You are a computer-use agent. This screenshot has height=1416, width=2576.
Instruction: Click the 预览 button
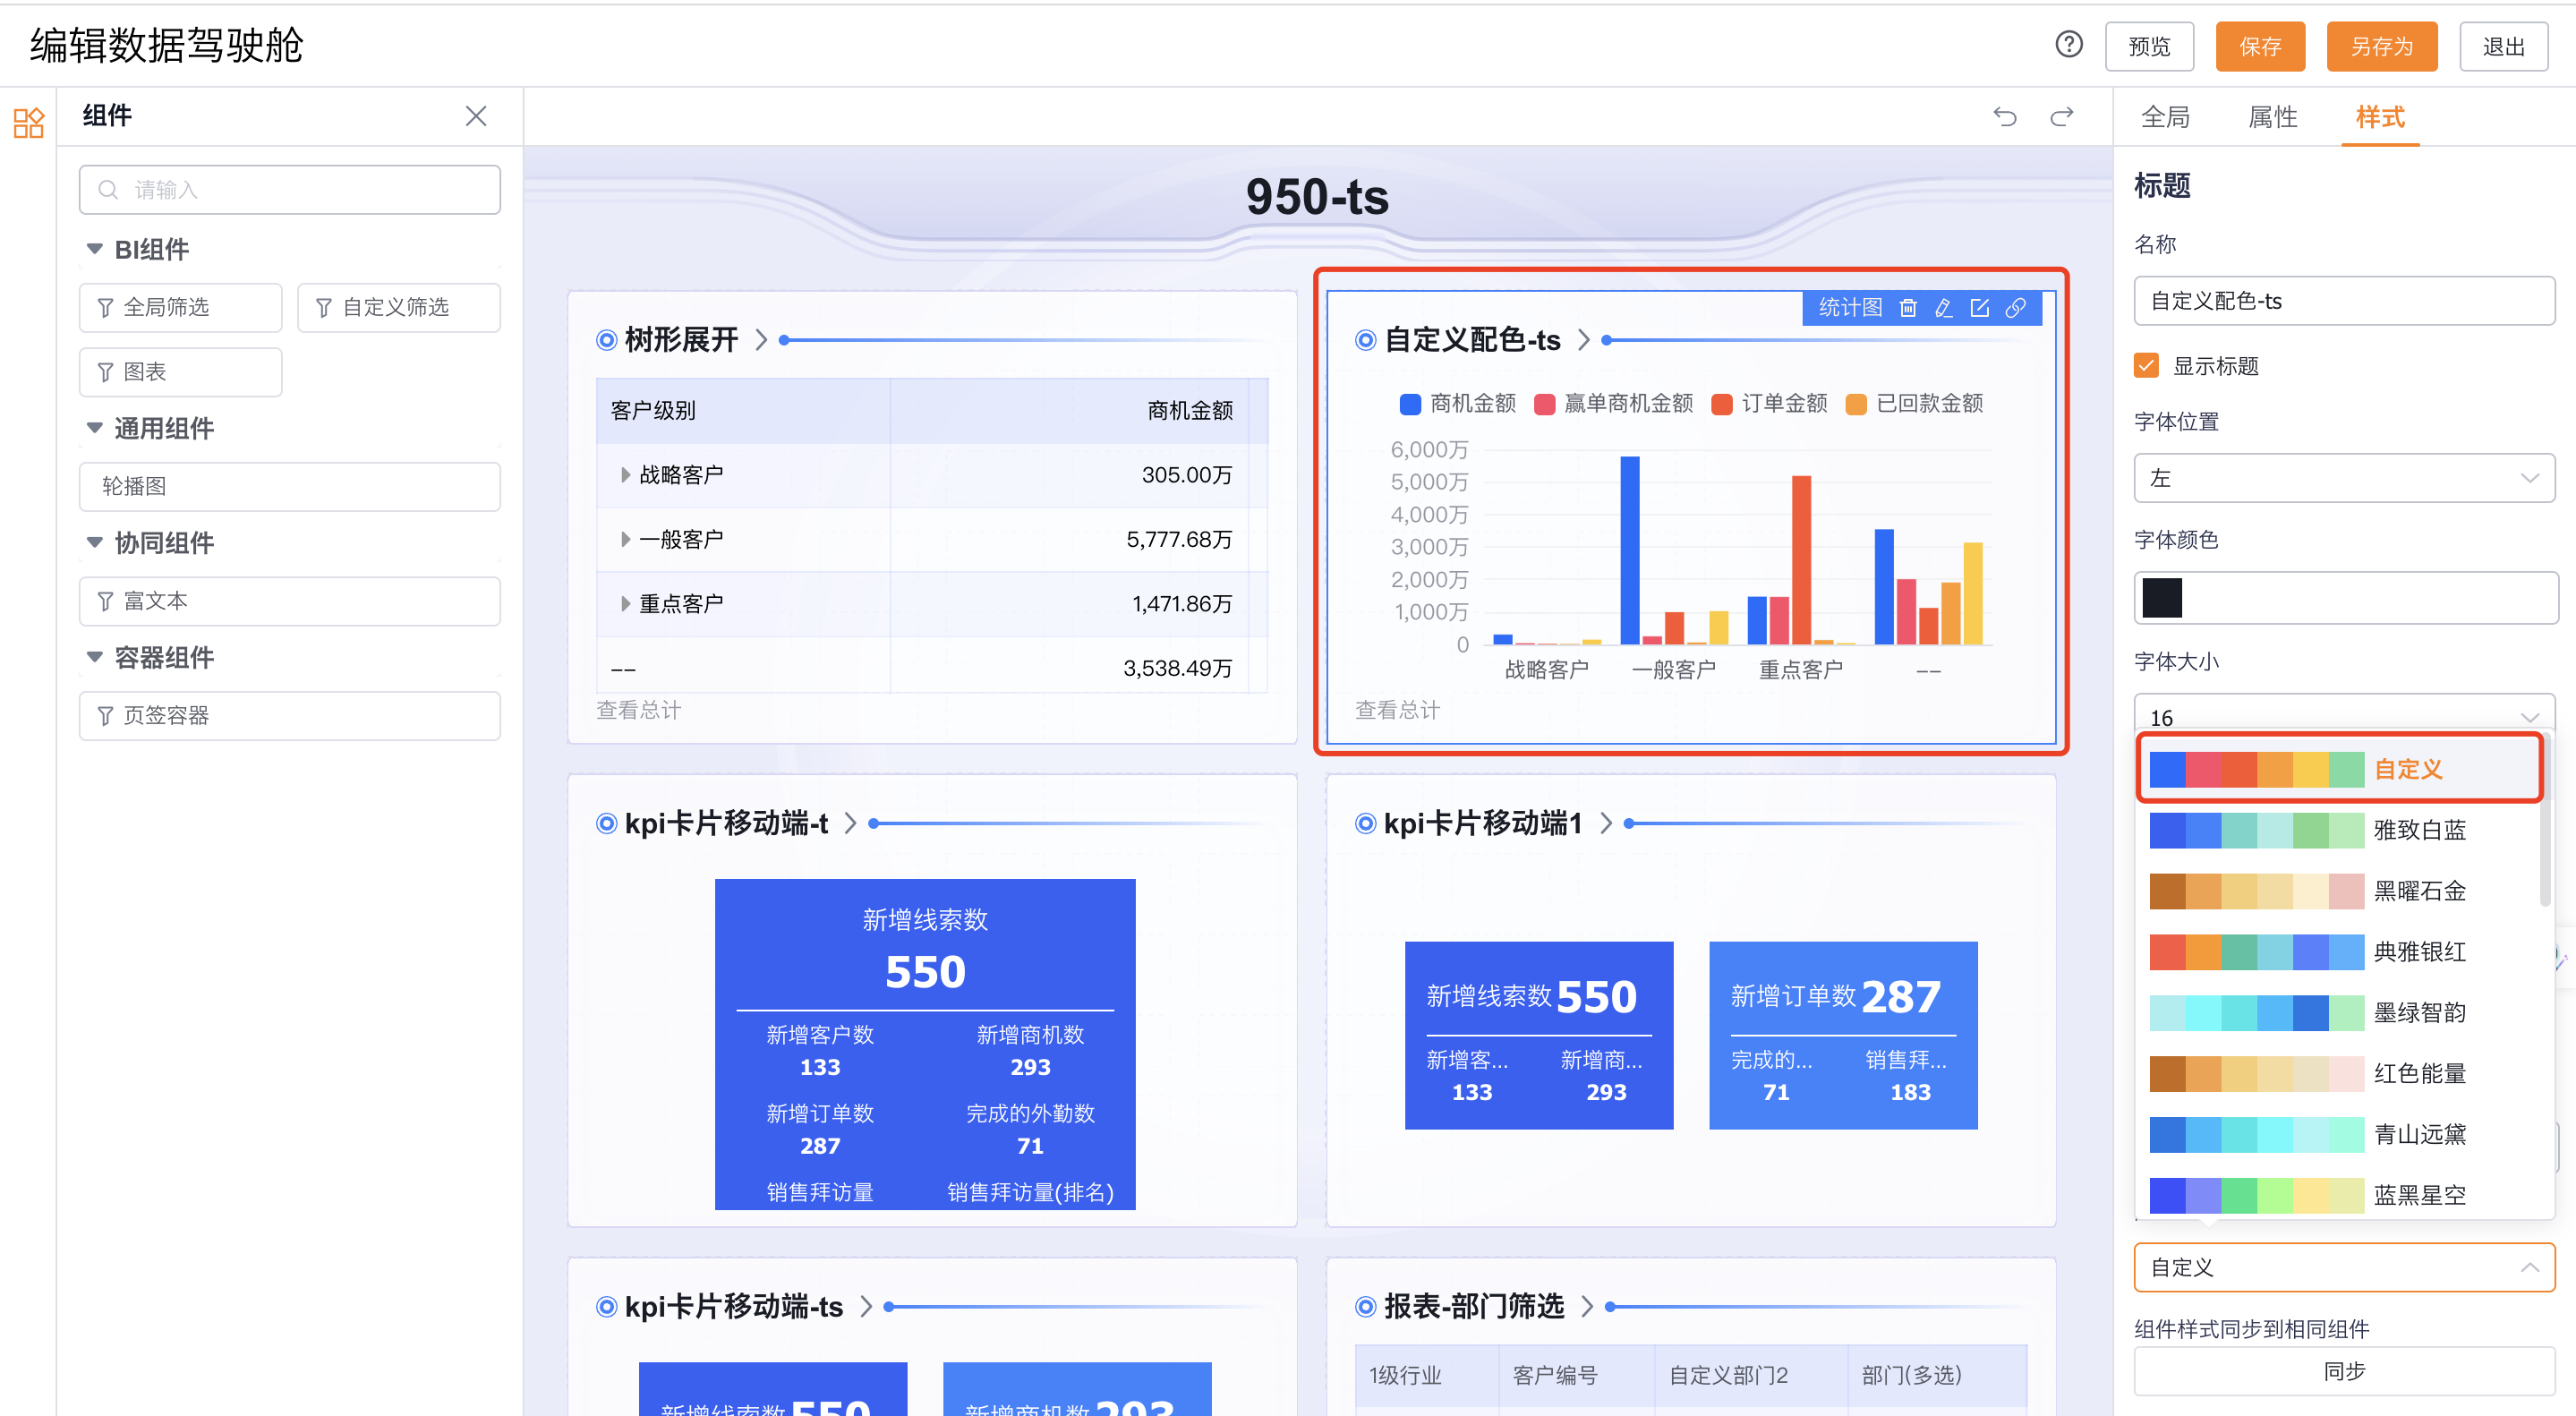coord(2149,46)
